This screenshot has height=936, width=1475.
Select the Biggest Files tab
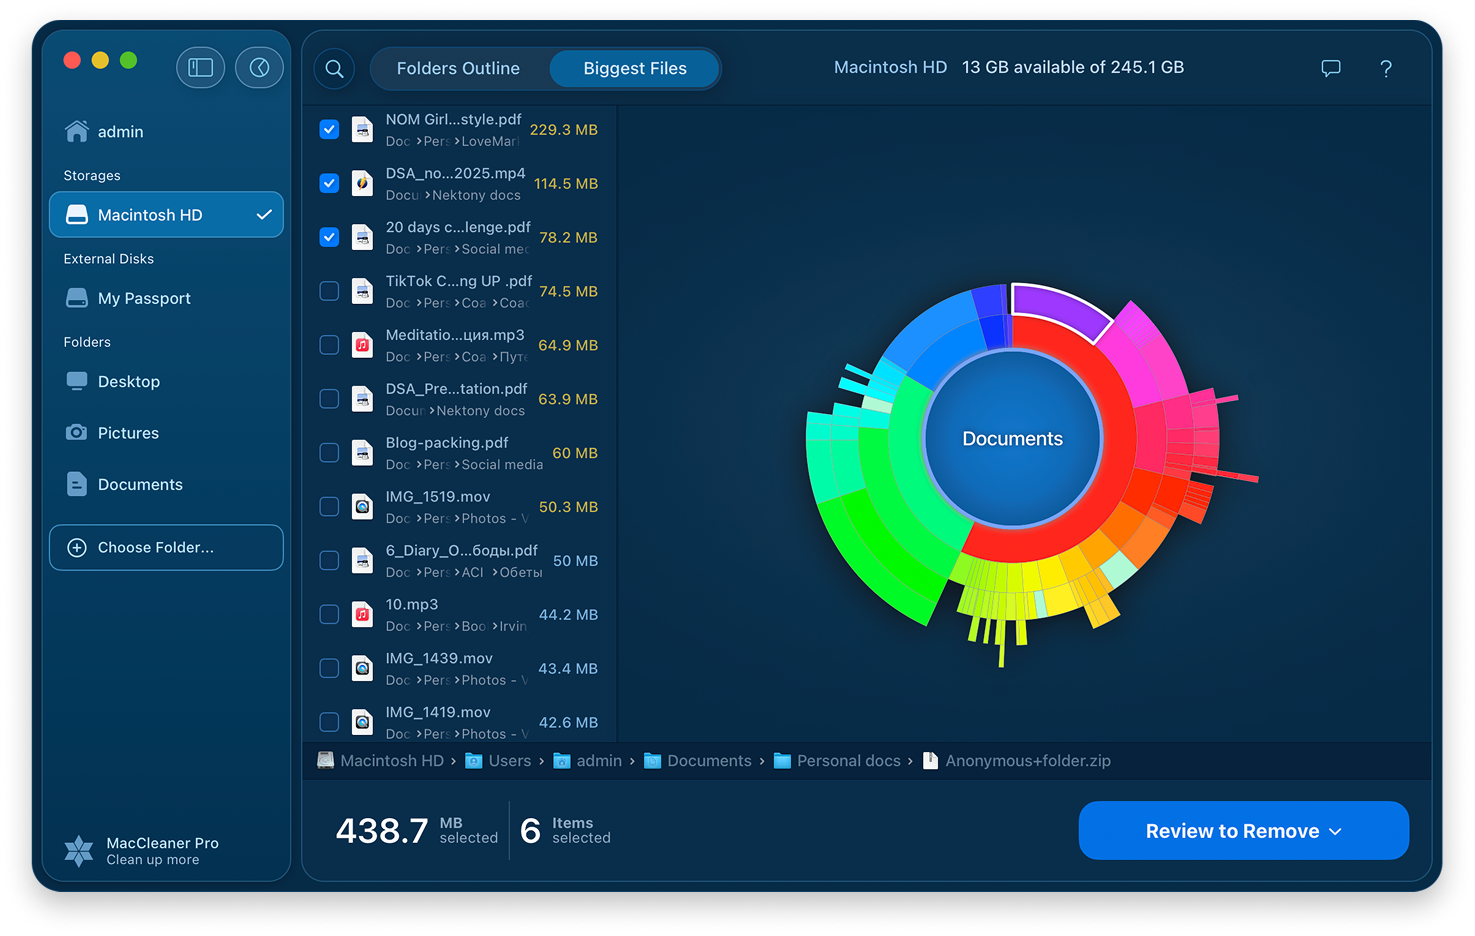[x=635, y=69]
